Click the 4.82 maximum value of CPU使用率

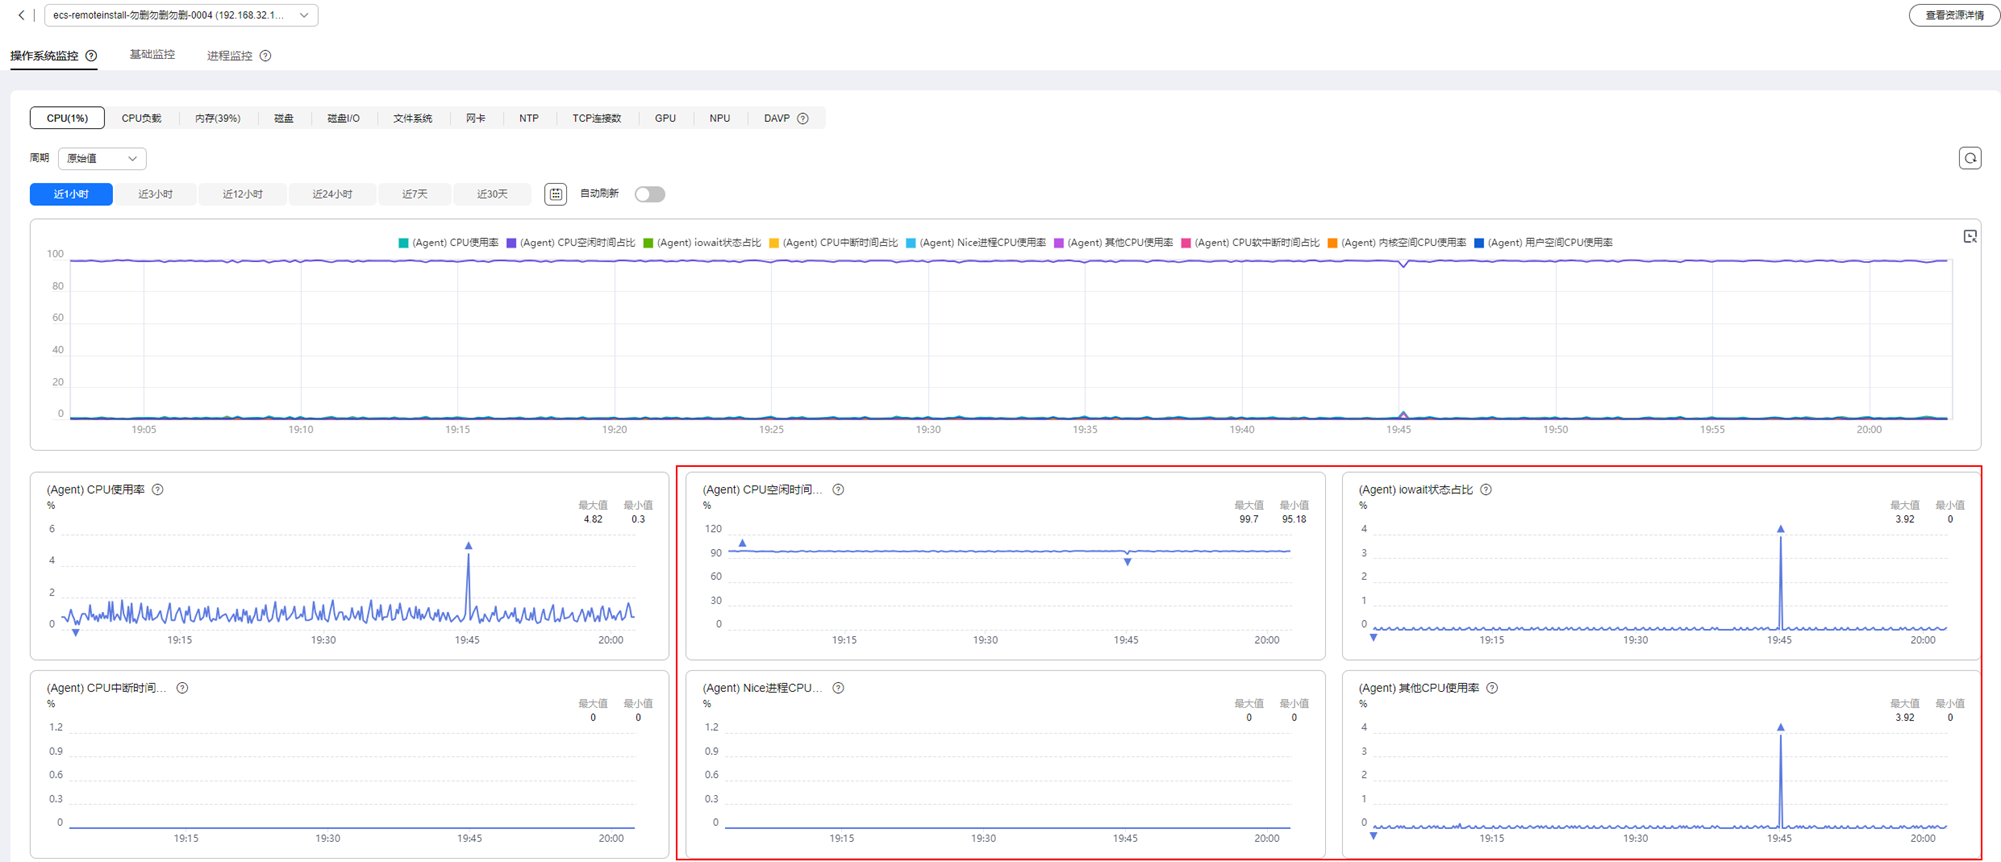click(592, 520)
